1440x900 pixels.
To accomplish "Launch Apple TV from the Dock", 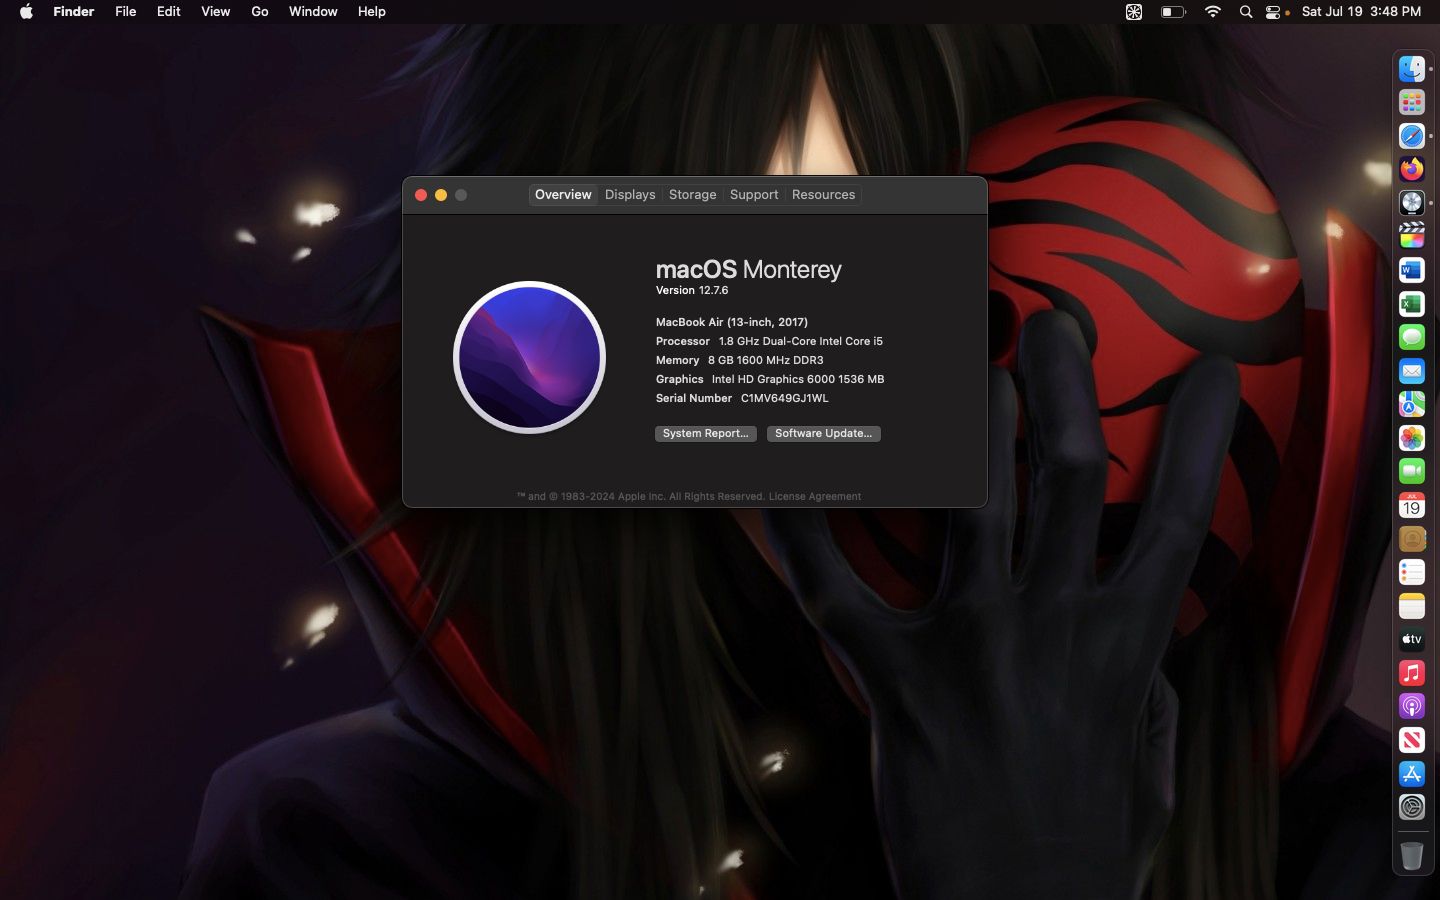I will tap(1411, 639).
